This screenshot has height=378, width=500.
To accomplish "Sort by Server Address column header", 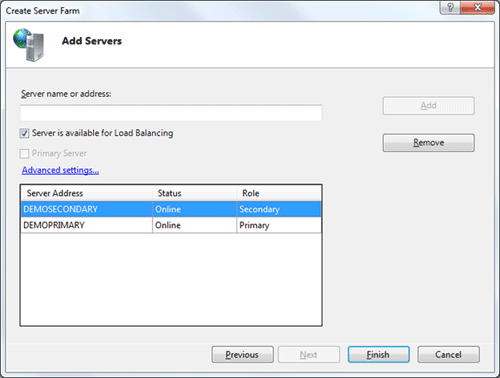I will (87, 193).
